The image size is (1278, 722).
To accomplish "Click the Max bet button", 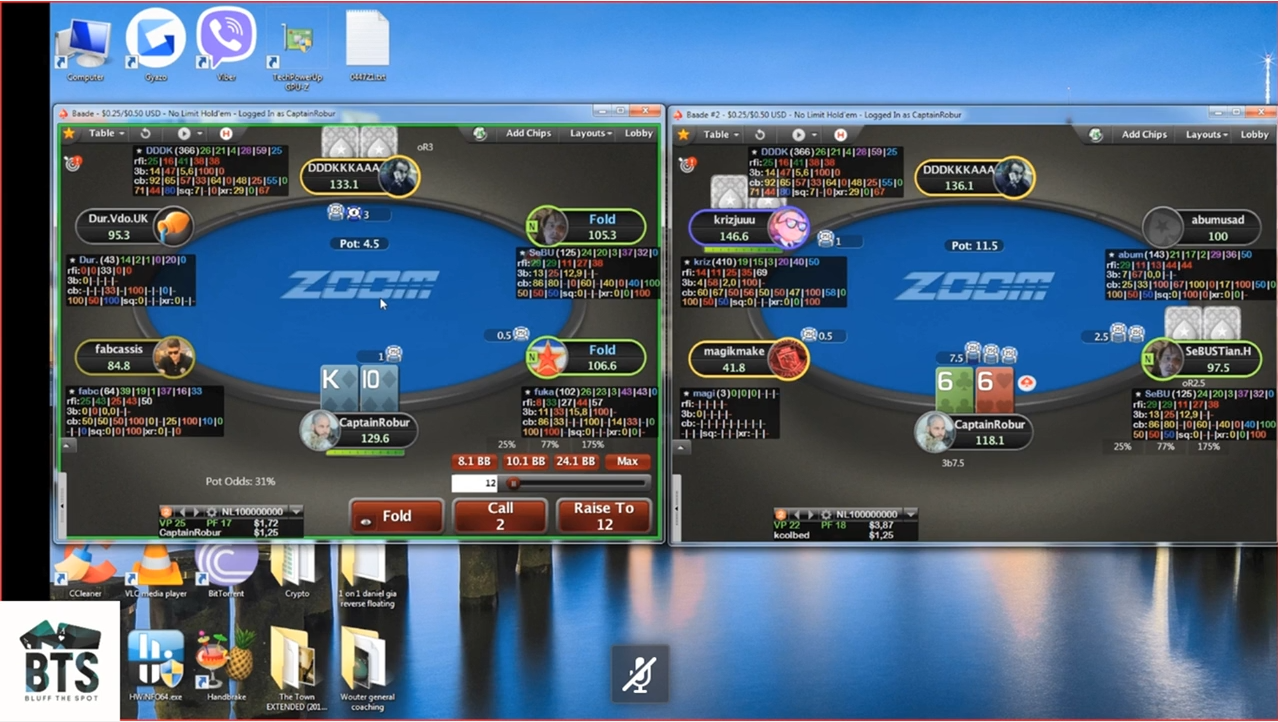I will click(628, 462).
